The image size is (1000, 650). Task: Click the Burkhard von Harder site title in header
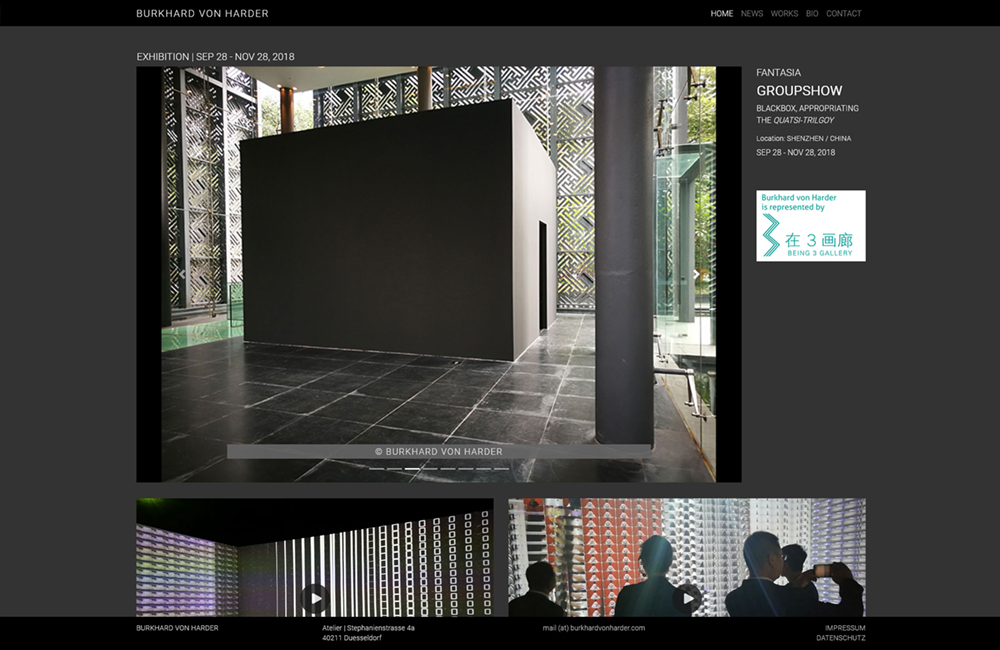coord(202,14)
